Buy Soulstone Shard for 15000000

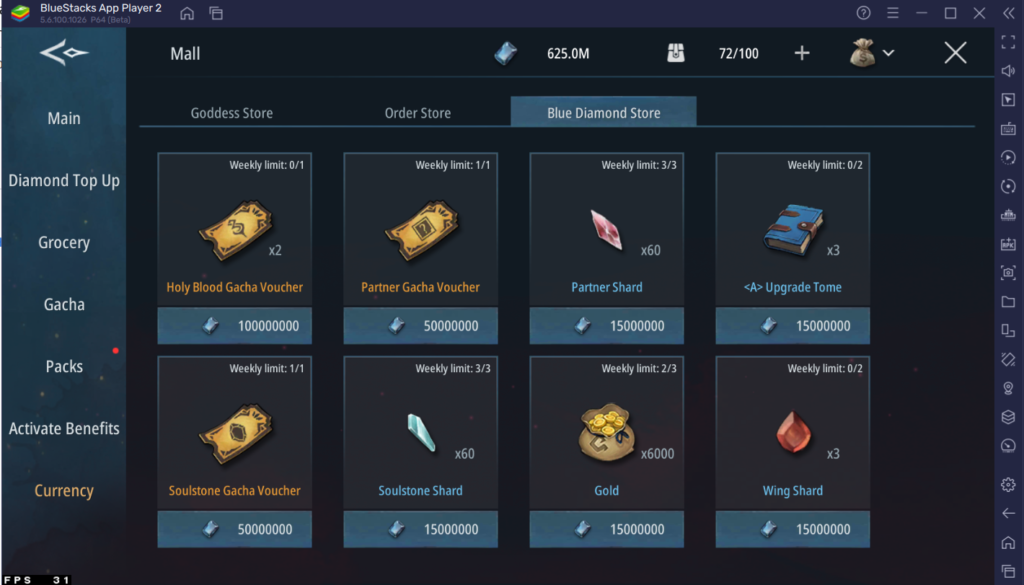pos(421,529)
